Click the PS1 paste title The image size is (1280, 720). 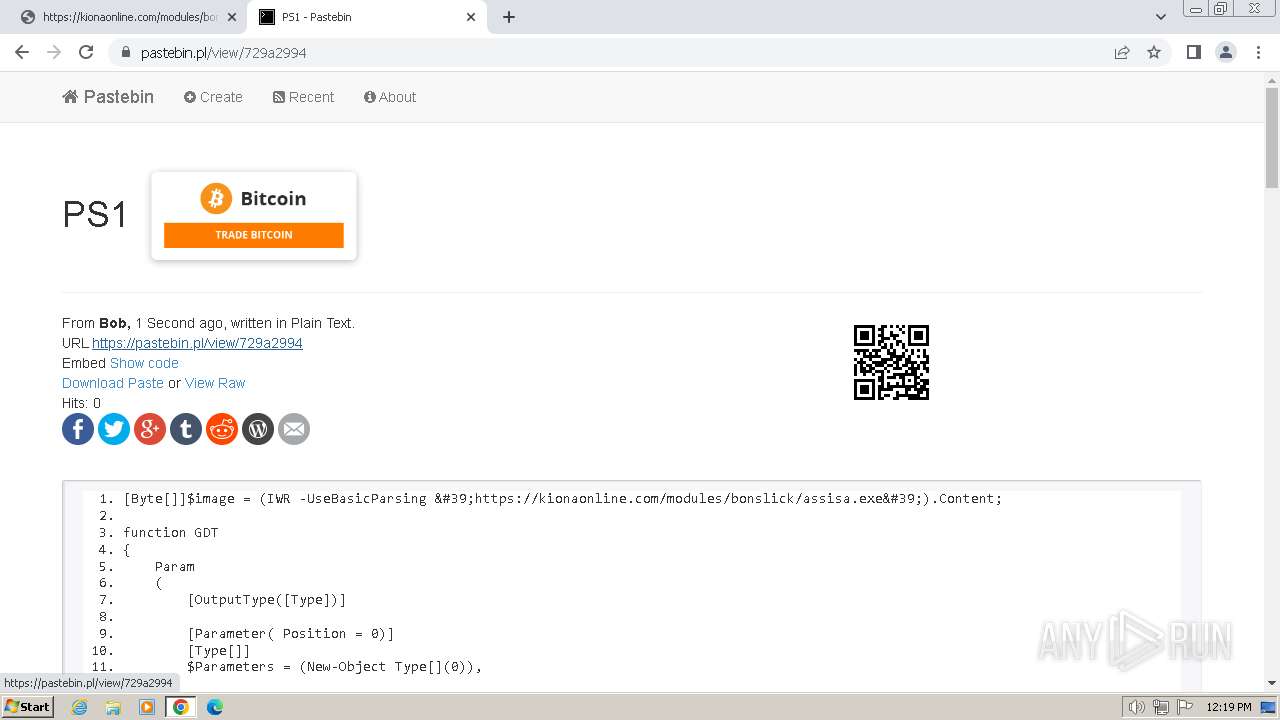[x=95, y=215]
